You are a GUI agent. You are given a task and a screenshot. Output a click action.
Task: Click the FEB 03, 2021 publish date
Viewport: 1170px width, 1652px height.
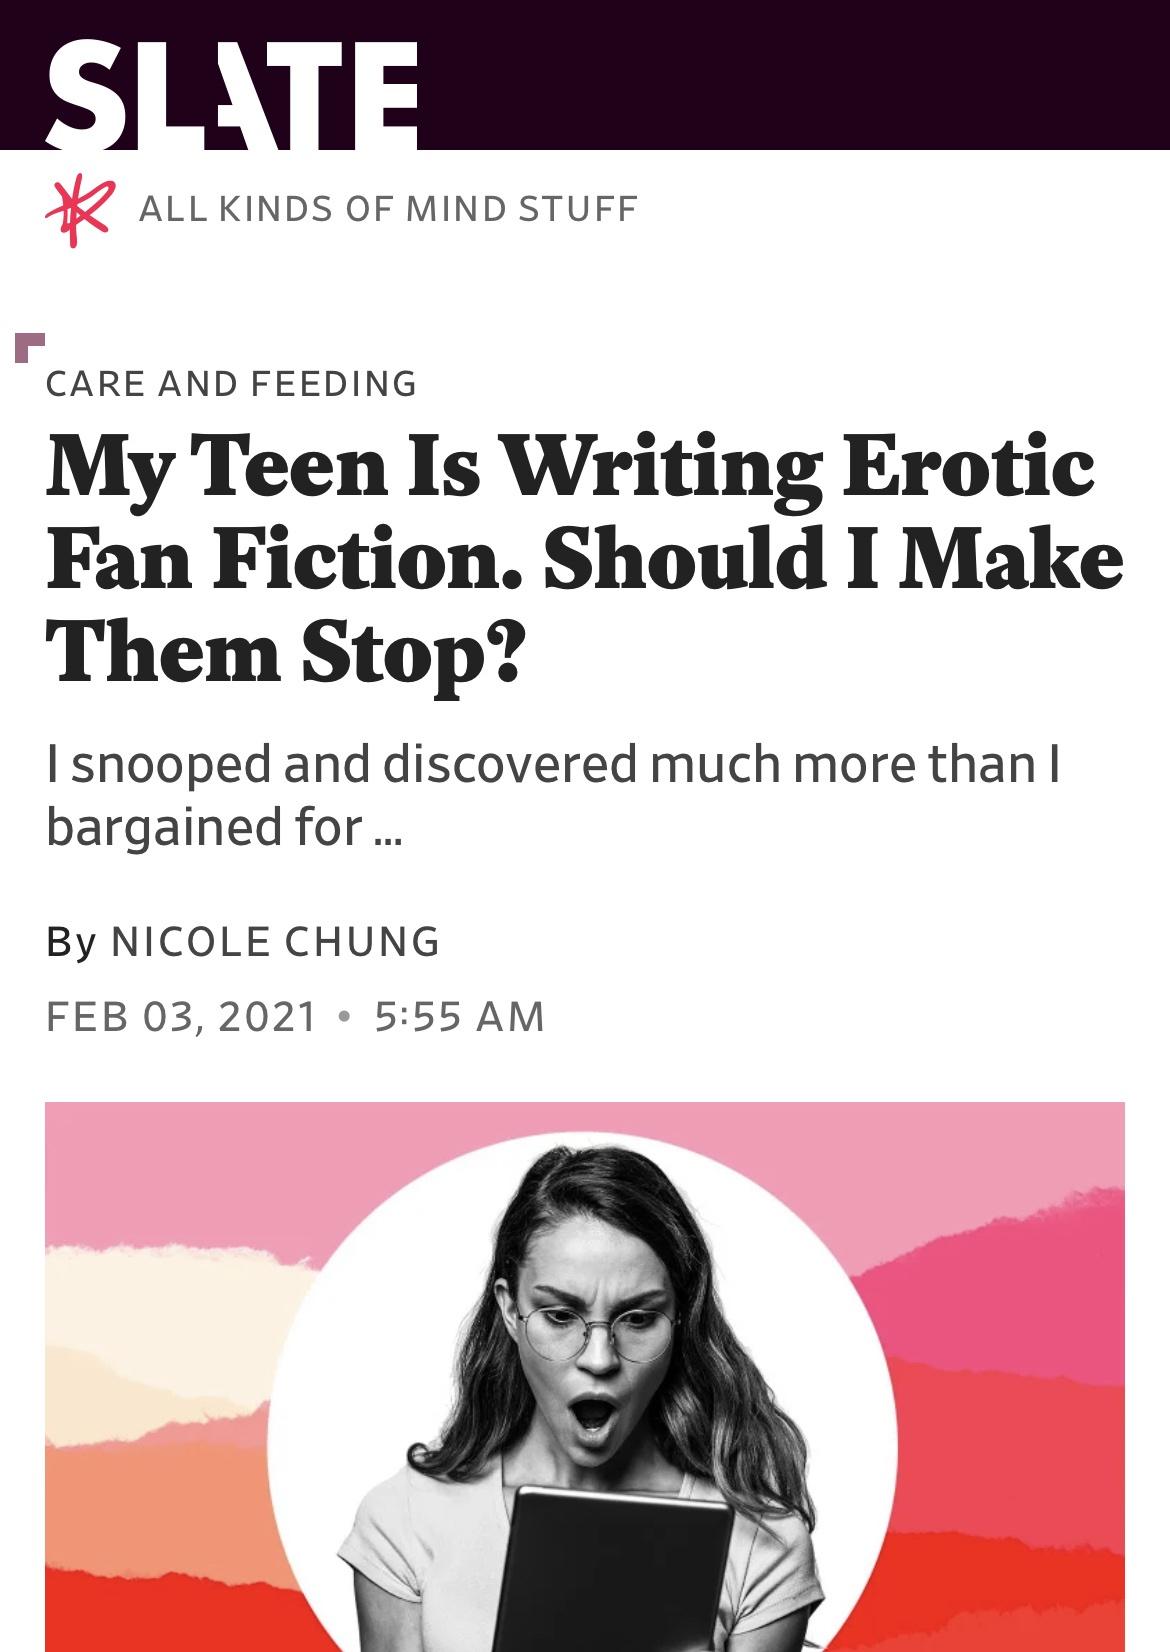[x=181, y=1016]
